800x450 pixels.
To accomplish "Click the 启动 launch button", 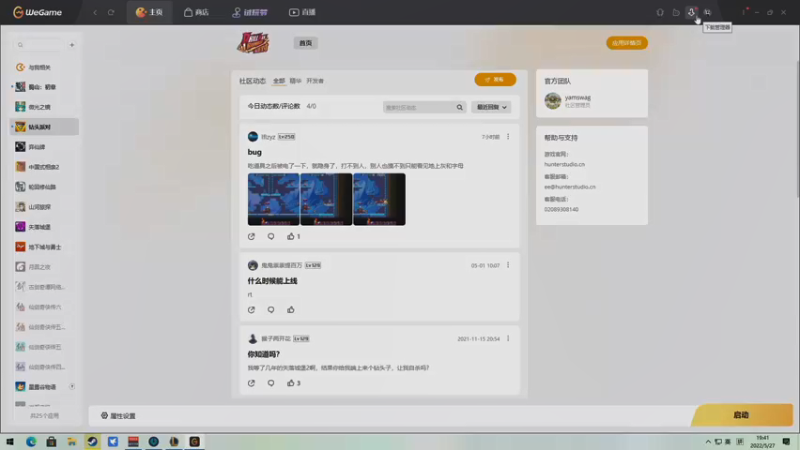I will tap(741, 415).
